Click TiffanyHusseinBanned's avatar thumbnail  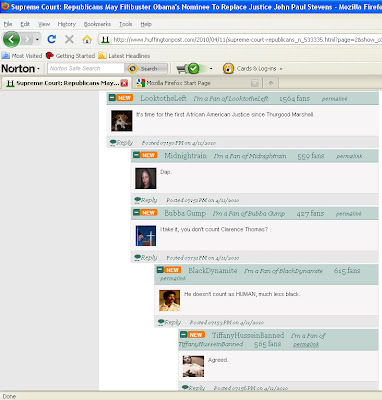(x=193, y=366)
